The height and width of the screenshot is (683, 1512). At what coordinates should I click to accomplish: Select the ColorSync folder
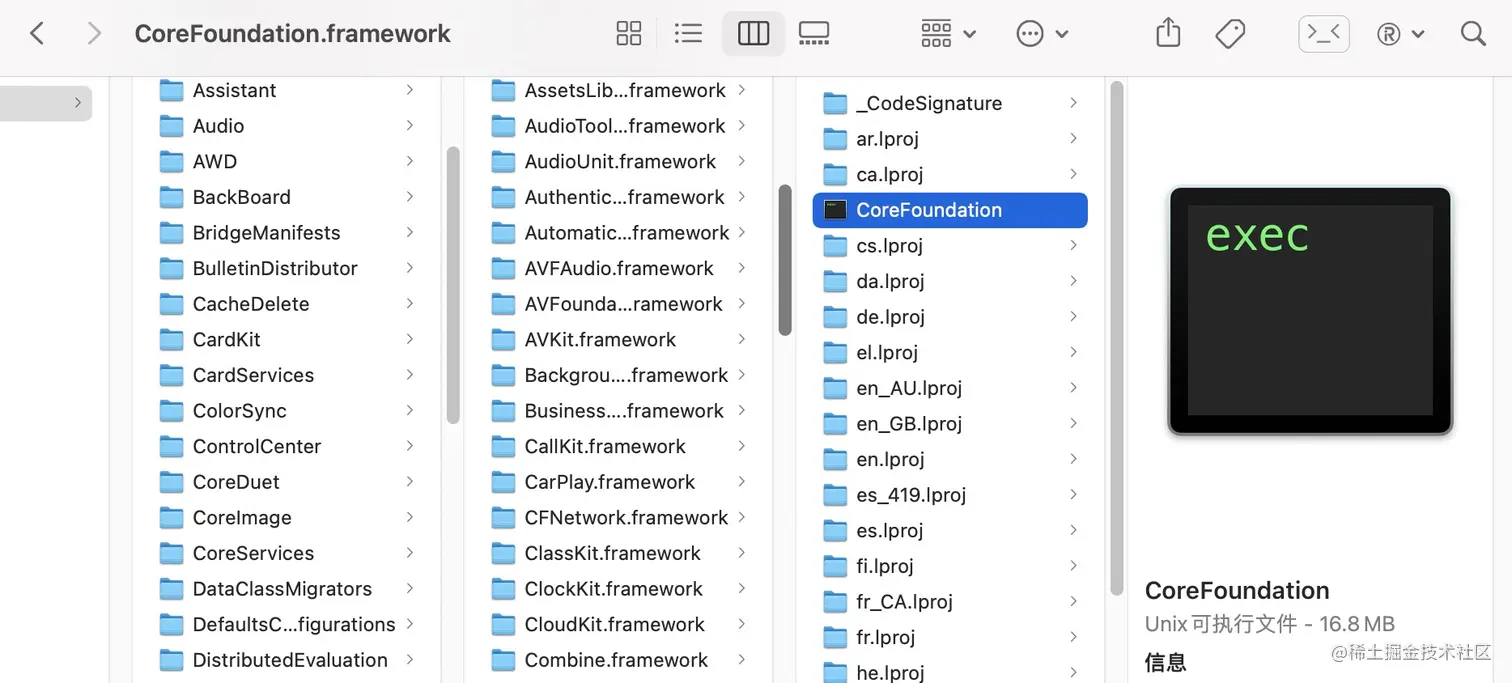(x=287, y=411)
